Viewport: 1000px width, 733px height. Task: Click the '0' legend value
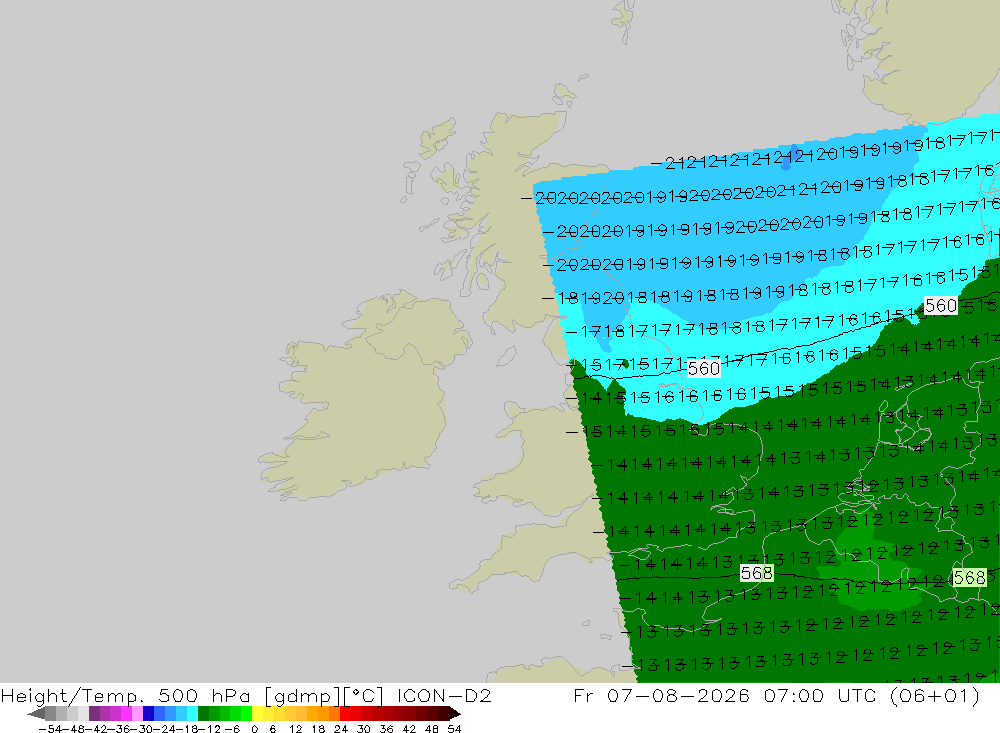click(x=254, y=729)
